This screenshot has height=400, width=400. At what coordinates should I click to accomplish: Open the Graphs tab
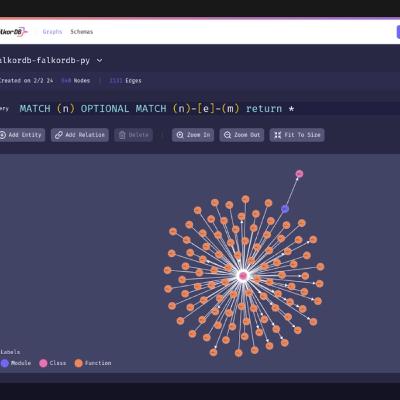pos(52,32)
